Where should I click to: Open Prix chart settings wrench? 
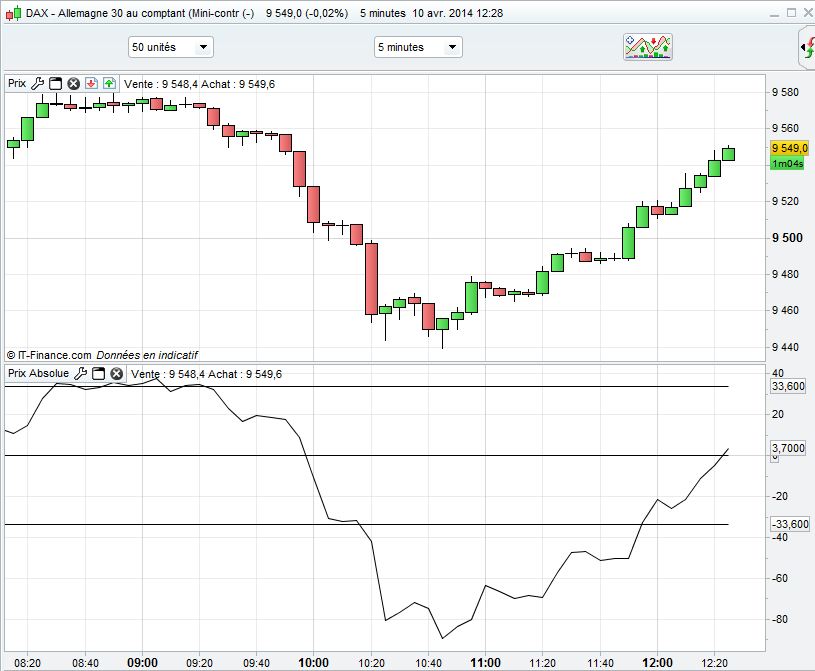point(37,83)
